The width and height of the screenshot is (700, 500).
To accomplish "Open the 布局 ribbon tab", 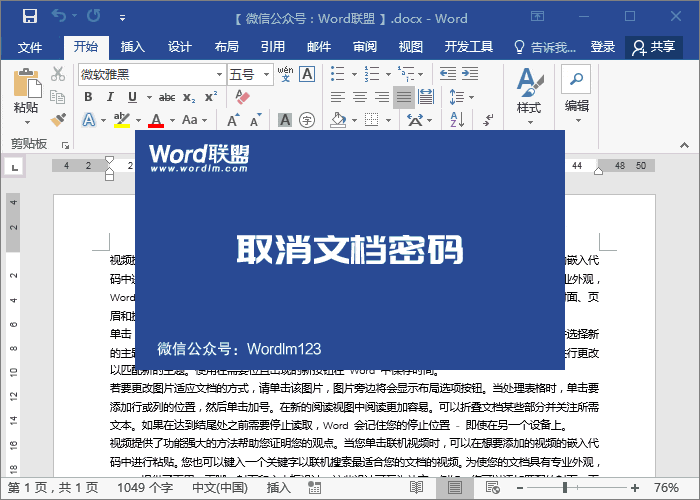I will (226, 46).
